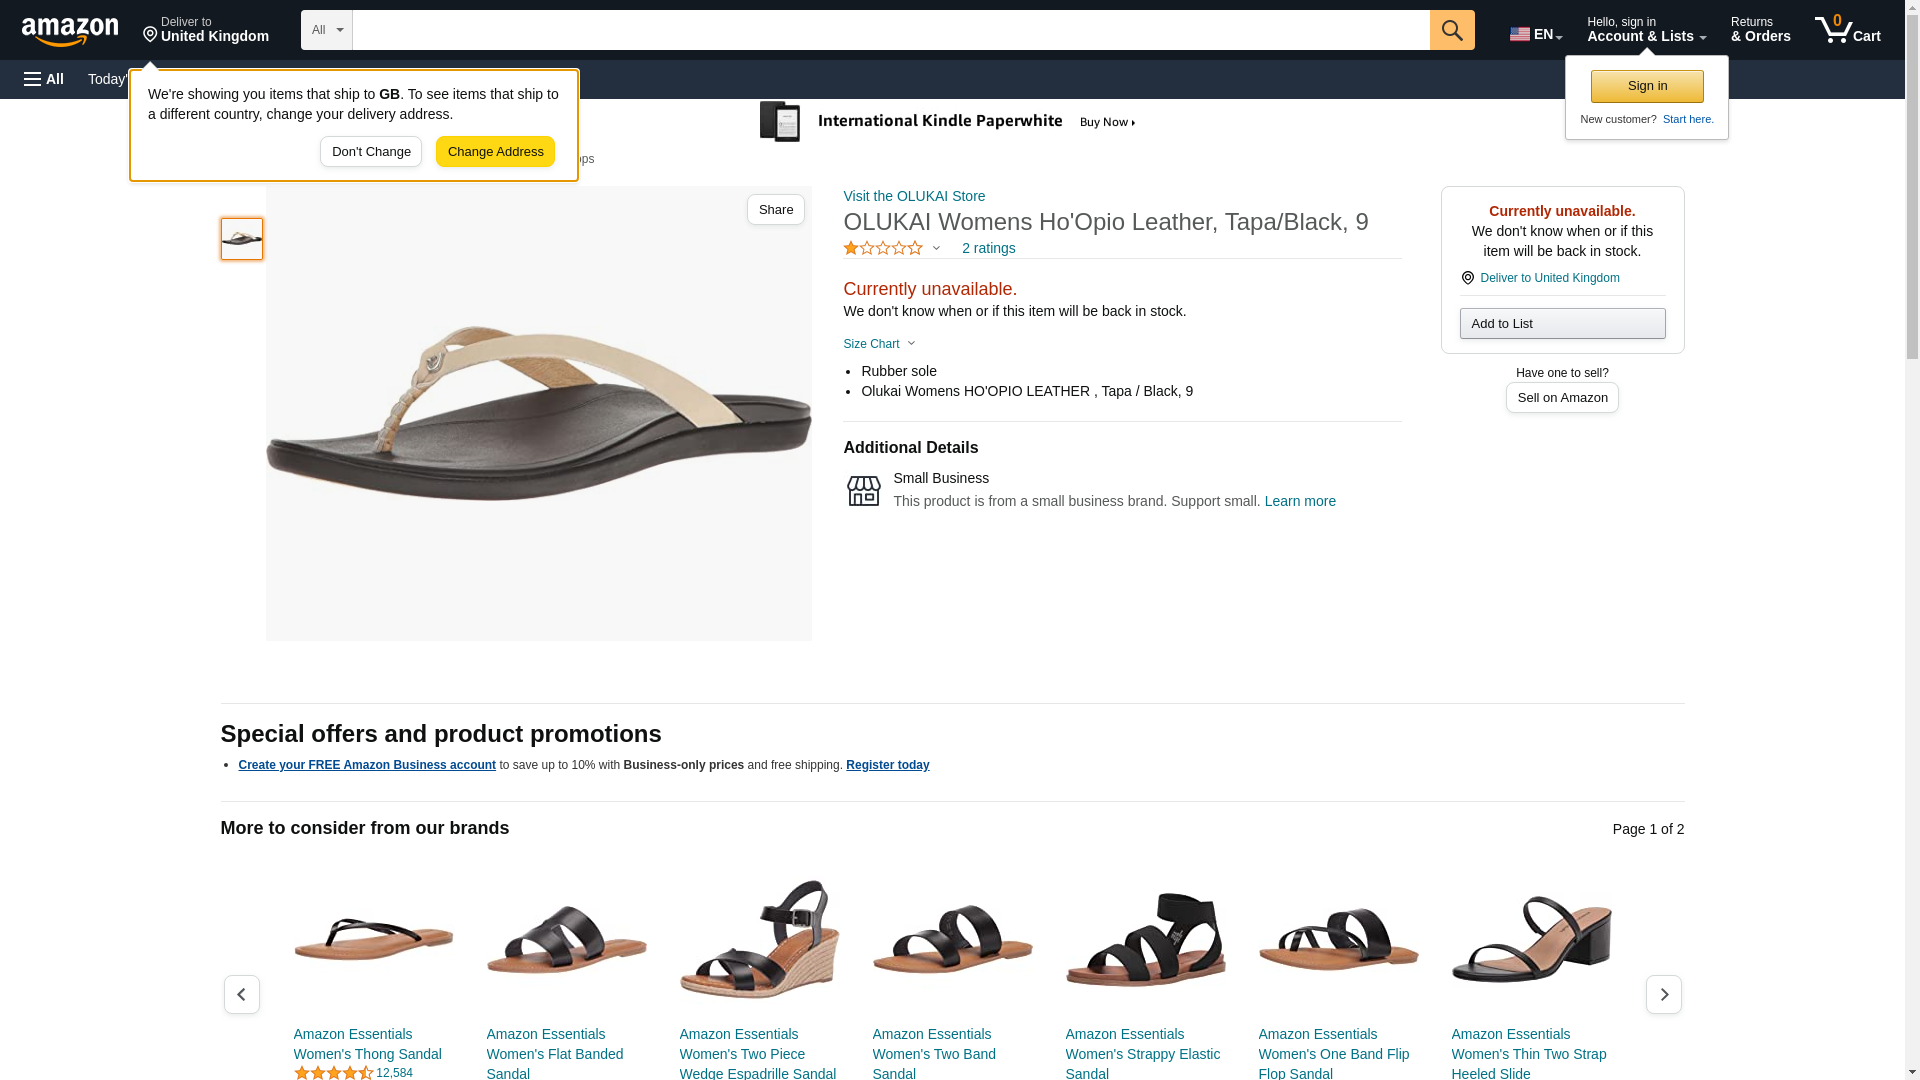The image size is (1920, 1080).
Task: Open the search category All dropdown
Action: 327,30
